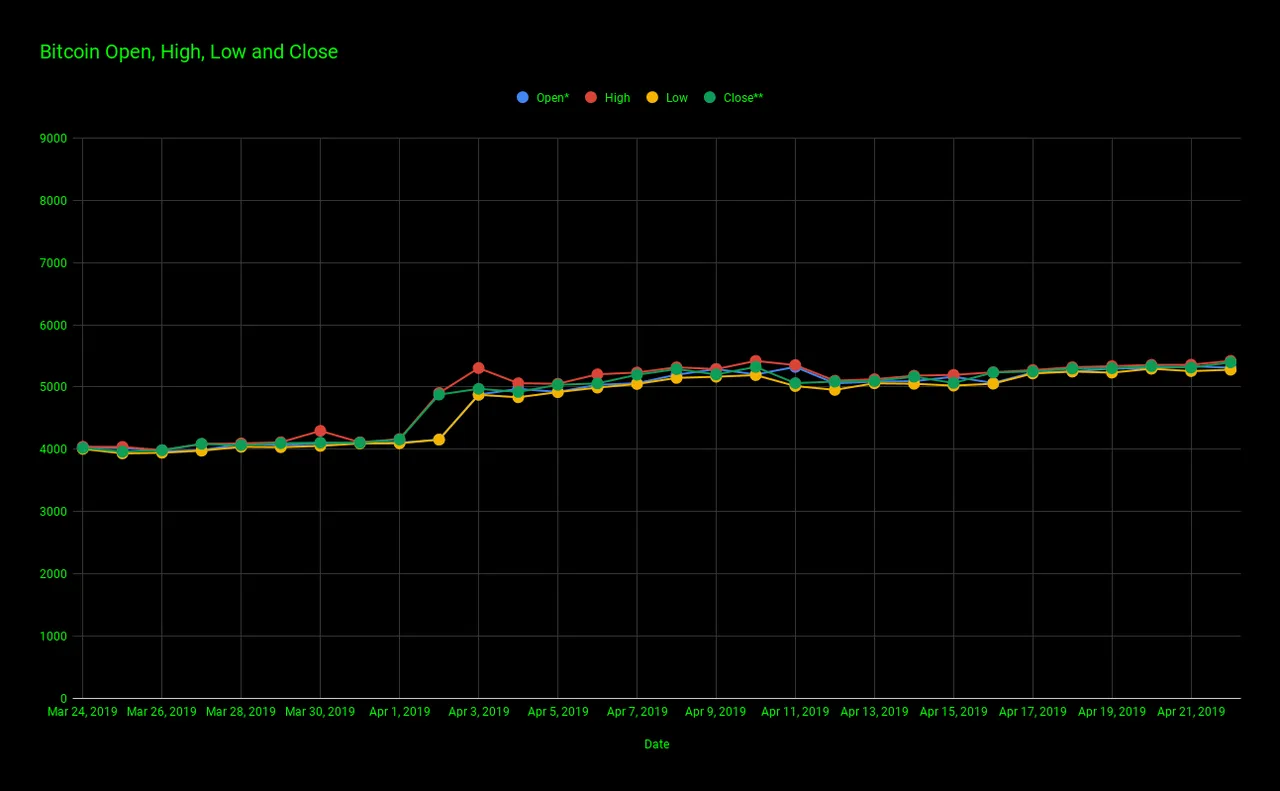
Task: Select the "Low" legend label
Action: pyautogui.click(x=677, y=98)
